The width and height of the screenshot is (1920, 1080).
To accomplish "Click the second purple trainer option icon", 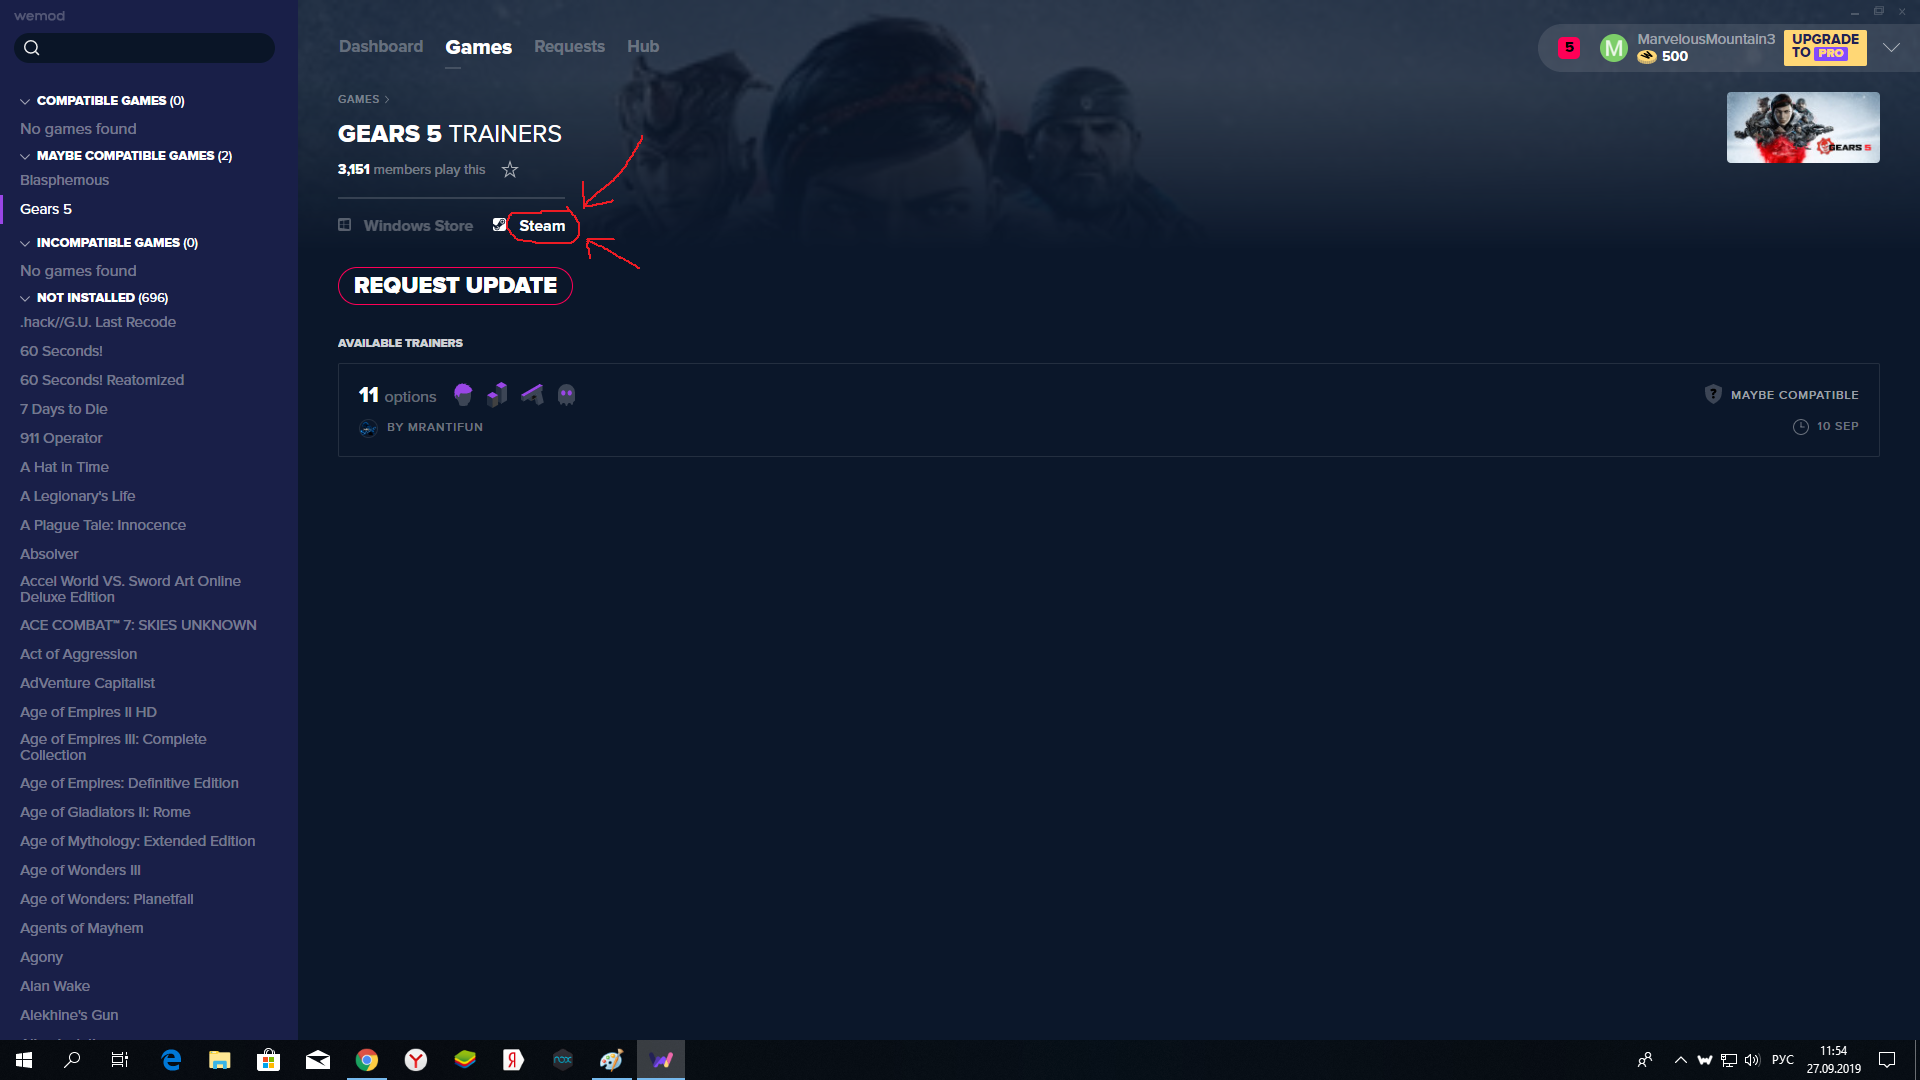I will coord(497,394).
